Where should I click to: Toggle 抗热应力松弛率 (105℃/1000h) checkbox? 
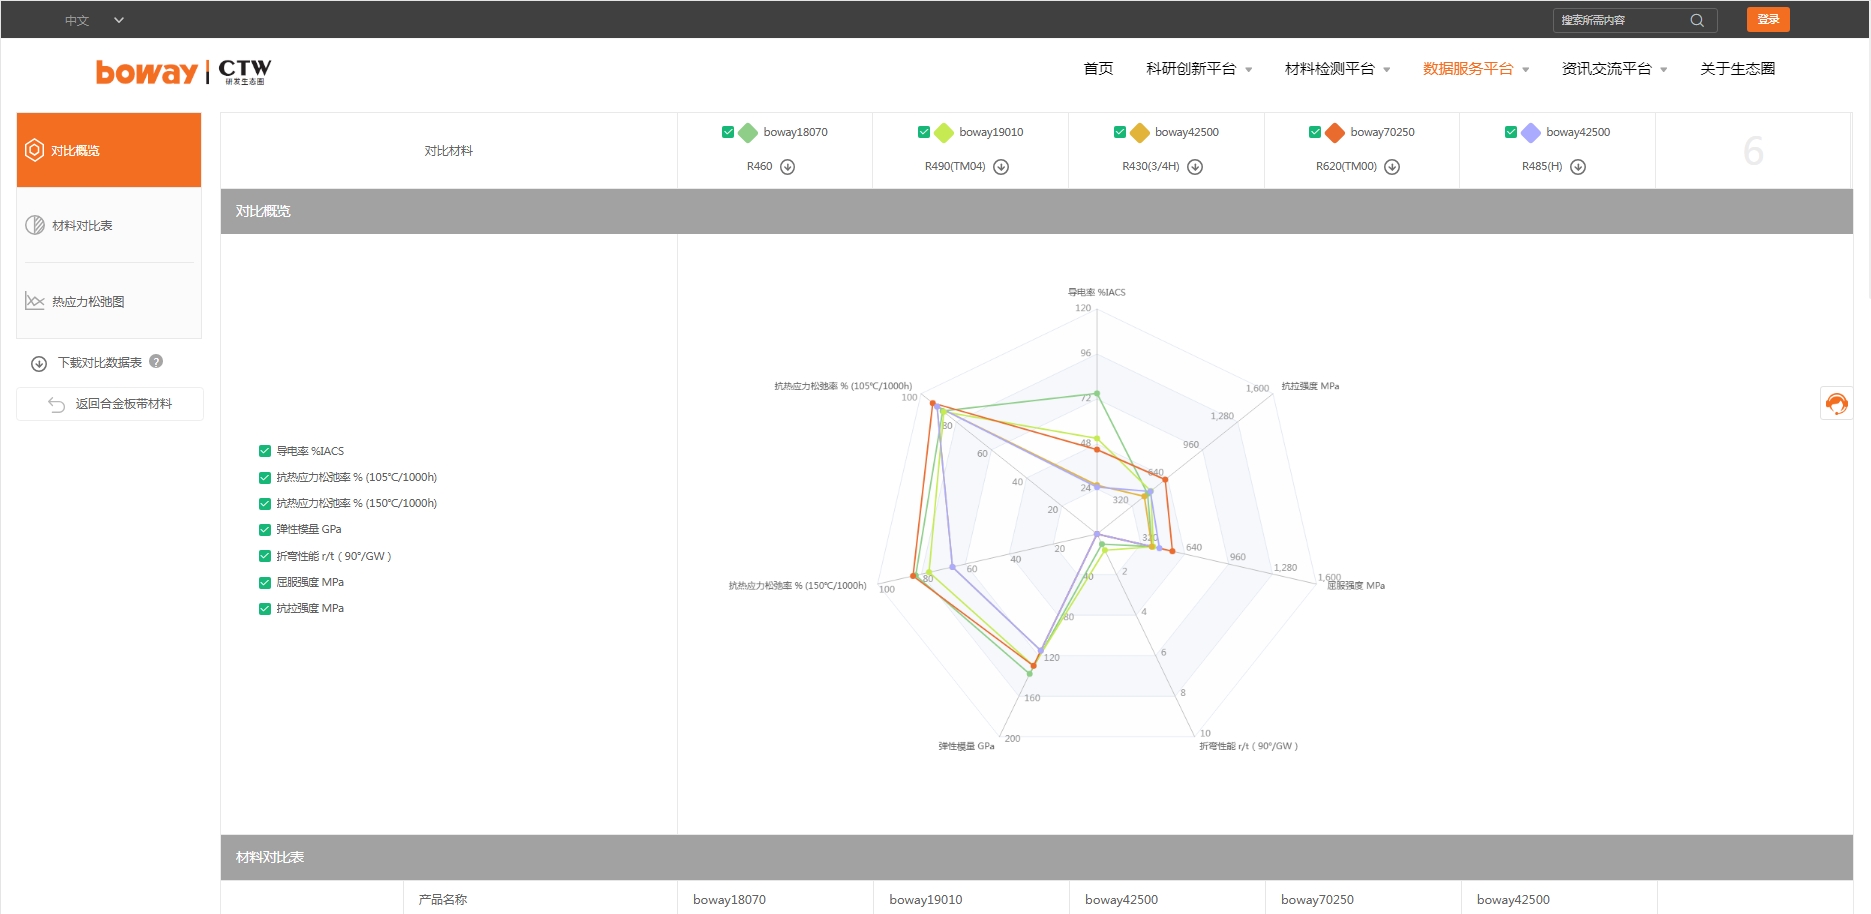[265, 478]
